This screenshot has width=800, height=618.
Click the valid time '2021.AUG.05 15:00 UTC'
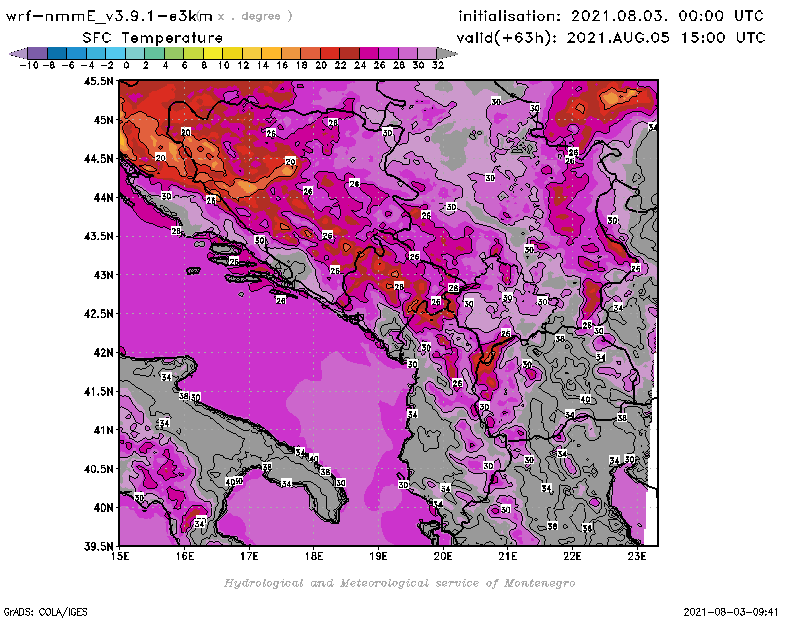point(666,37)
